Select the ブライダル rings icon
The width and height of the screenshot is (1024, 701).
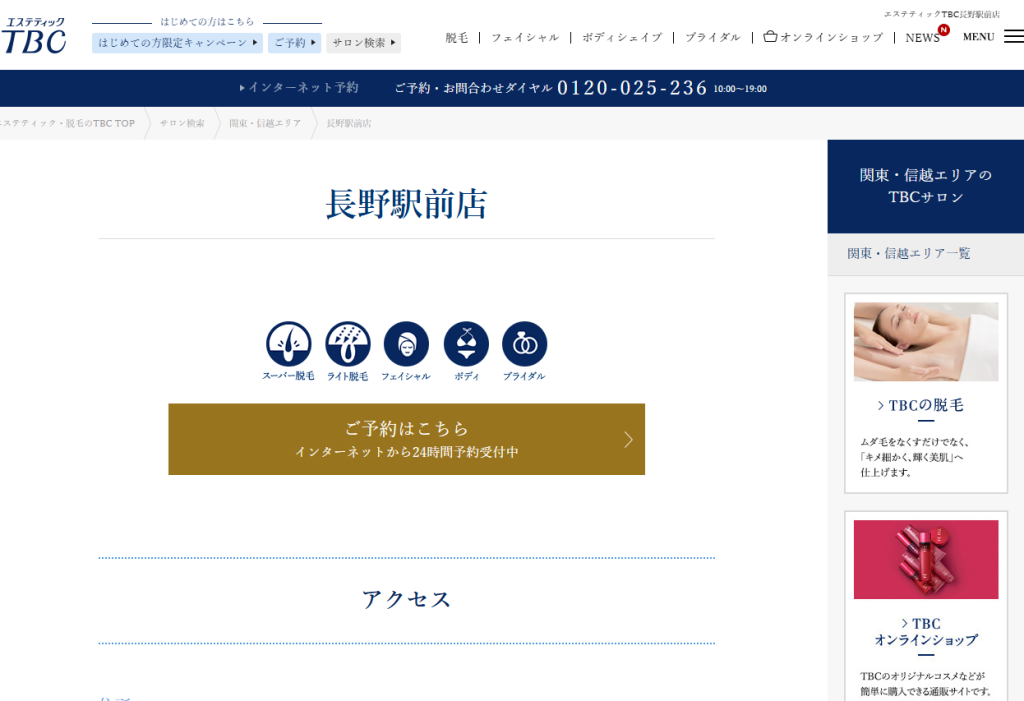tap(524, 345)
